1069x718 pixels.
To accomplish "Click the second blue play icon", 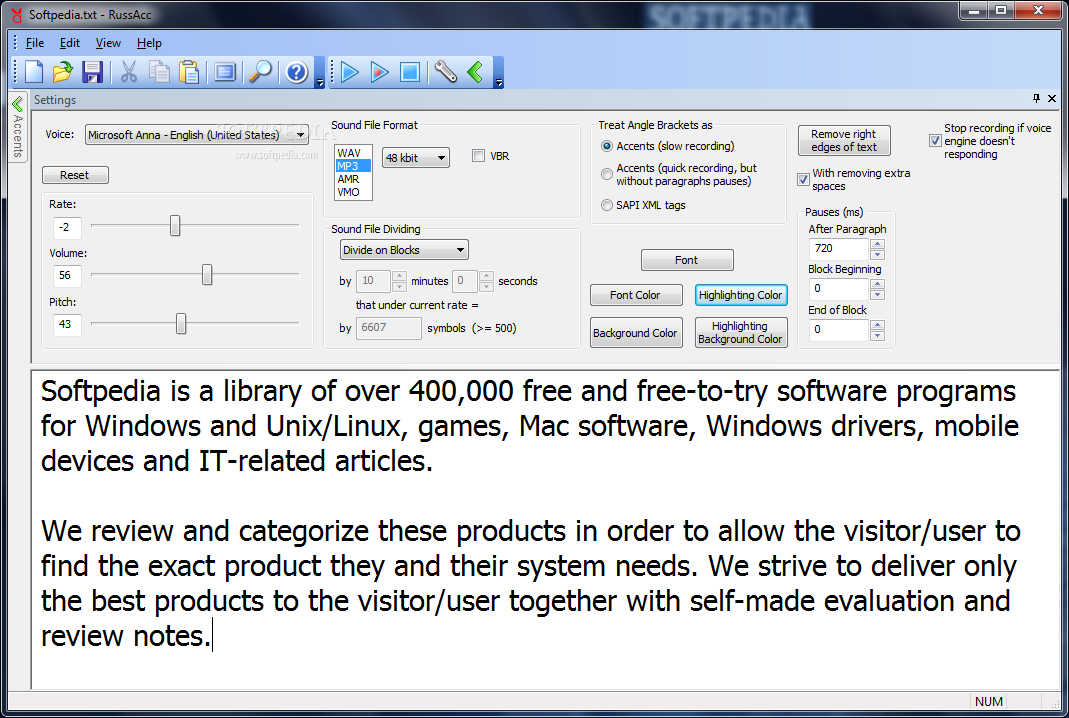I will (380, 72).
